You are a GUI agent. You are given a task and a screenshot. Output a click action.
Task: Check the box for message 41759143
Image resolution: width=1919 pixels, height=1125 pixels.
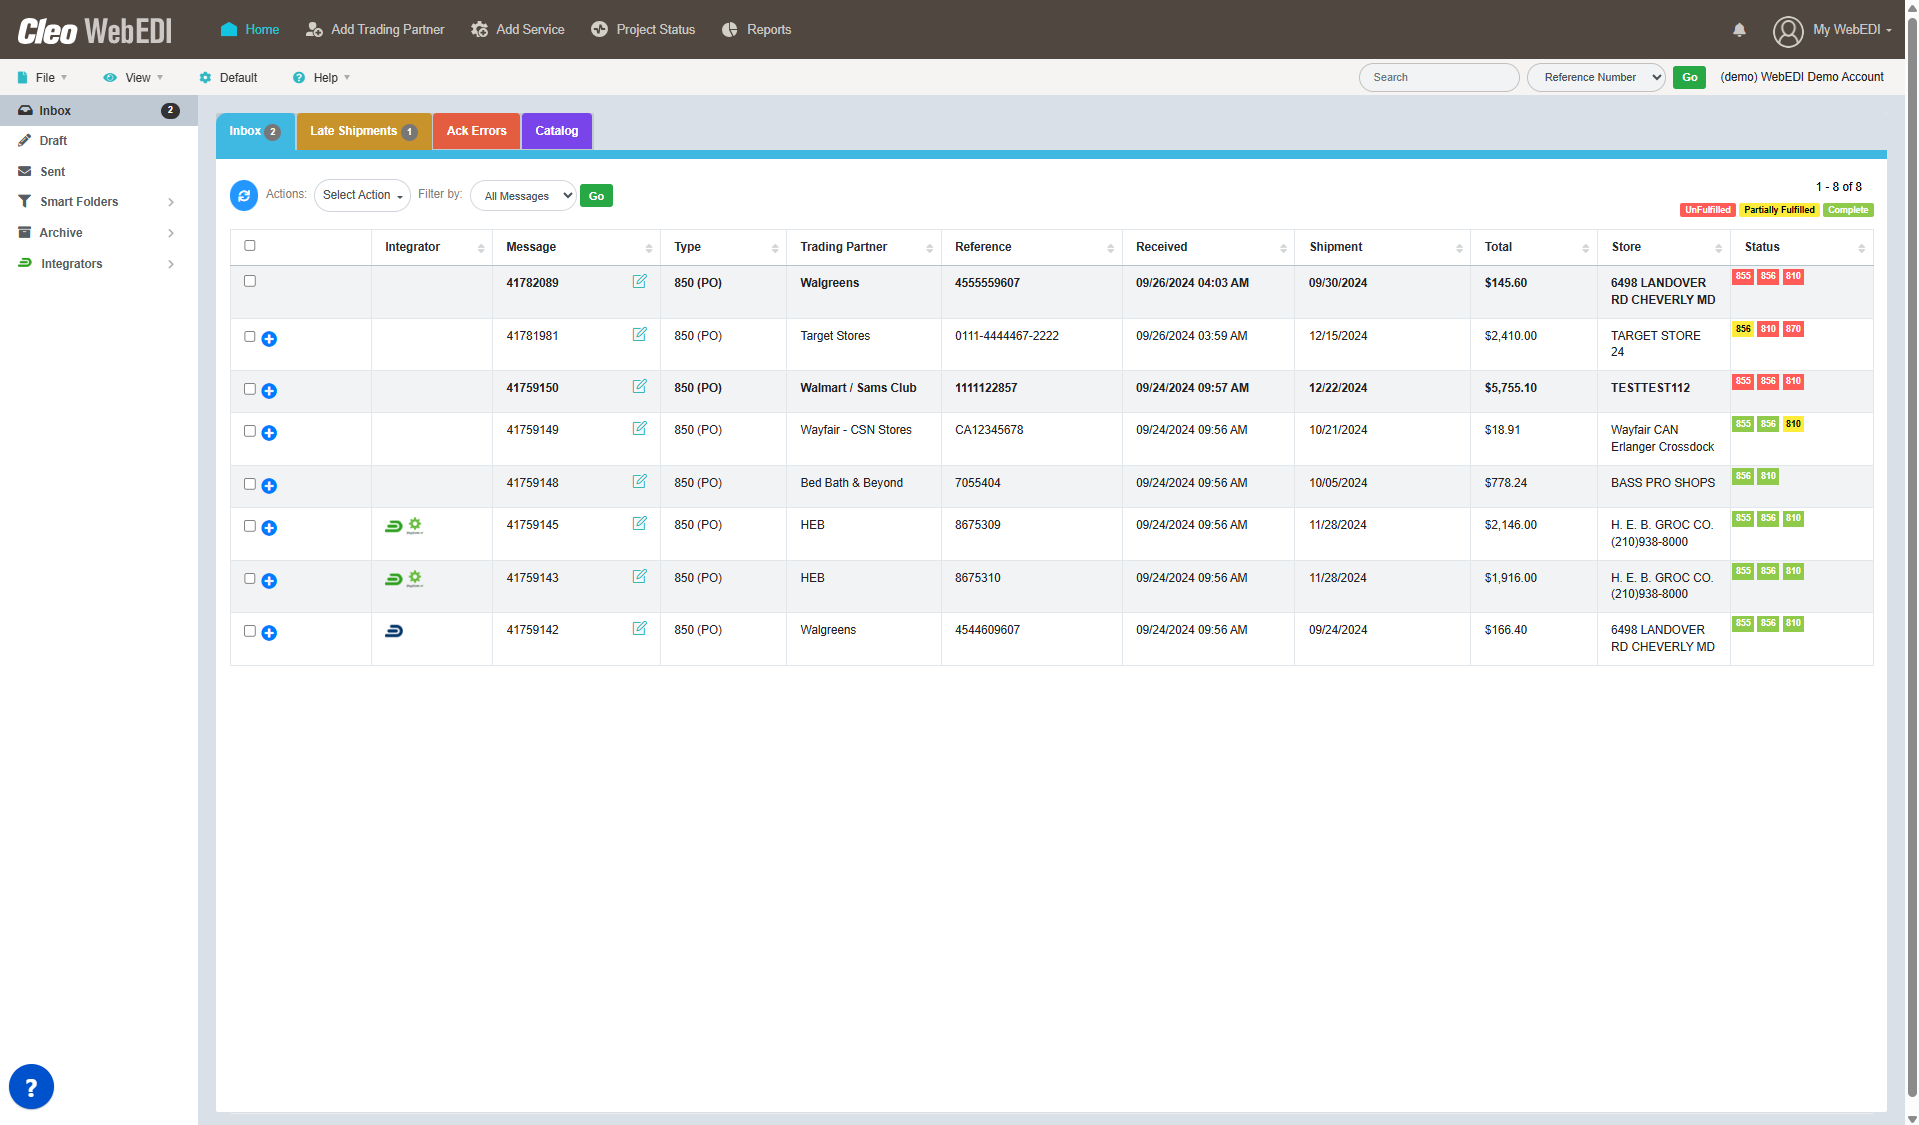point(250,579)
